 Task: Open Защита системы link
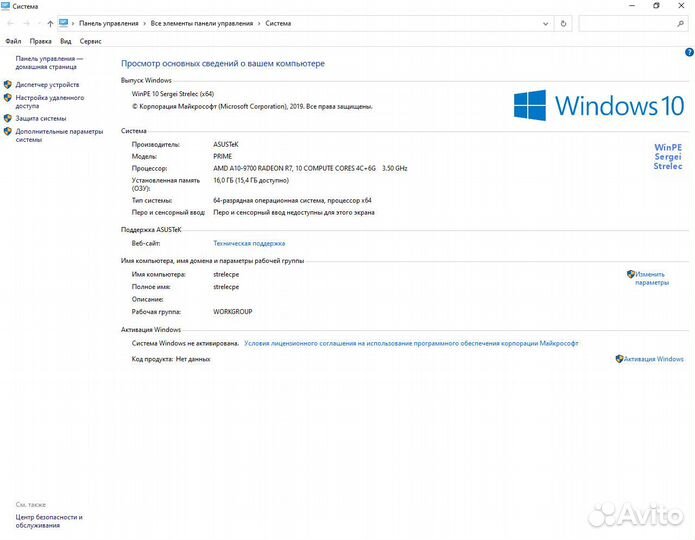click(x=41, y=118)
